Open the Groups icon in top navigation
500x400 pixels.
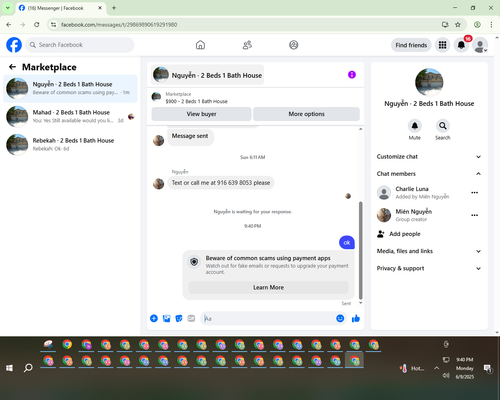[294, 45]
